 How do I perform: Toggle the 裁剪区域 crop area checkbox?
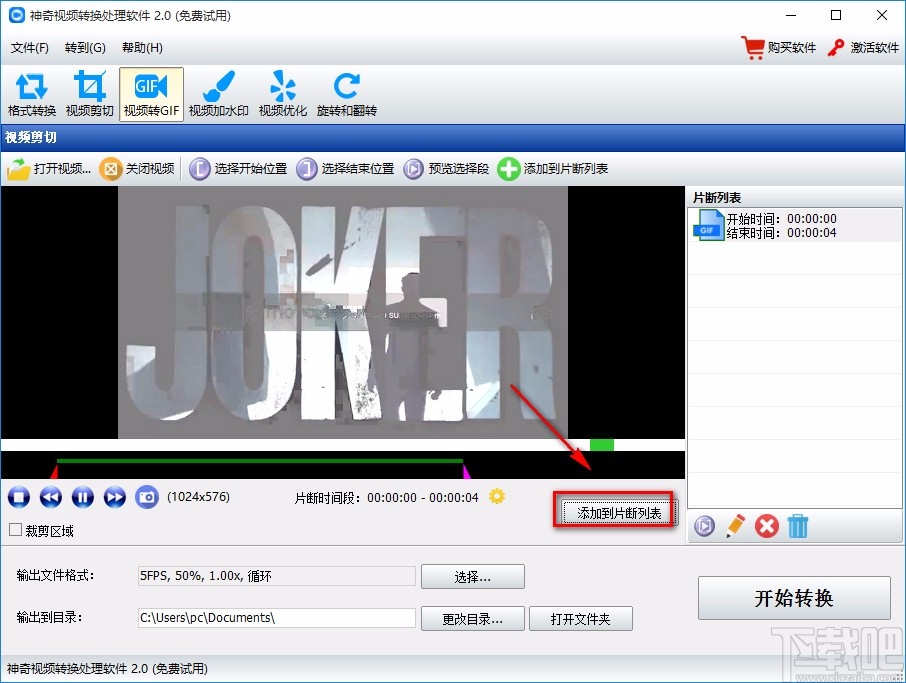(16, 530)
